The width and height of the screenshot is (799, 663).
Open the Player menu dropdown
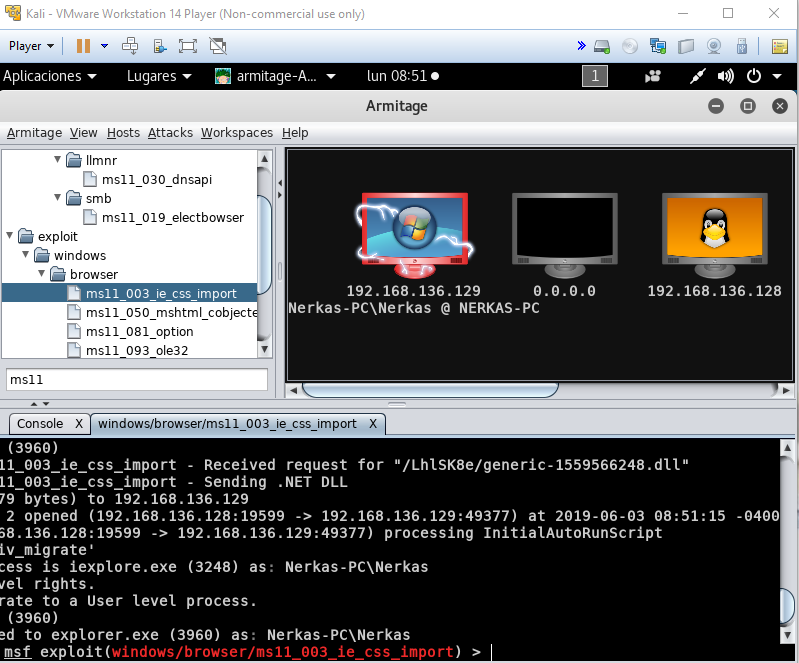pos(31,46)
